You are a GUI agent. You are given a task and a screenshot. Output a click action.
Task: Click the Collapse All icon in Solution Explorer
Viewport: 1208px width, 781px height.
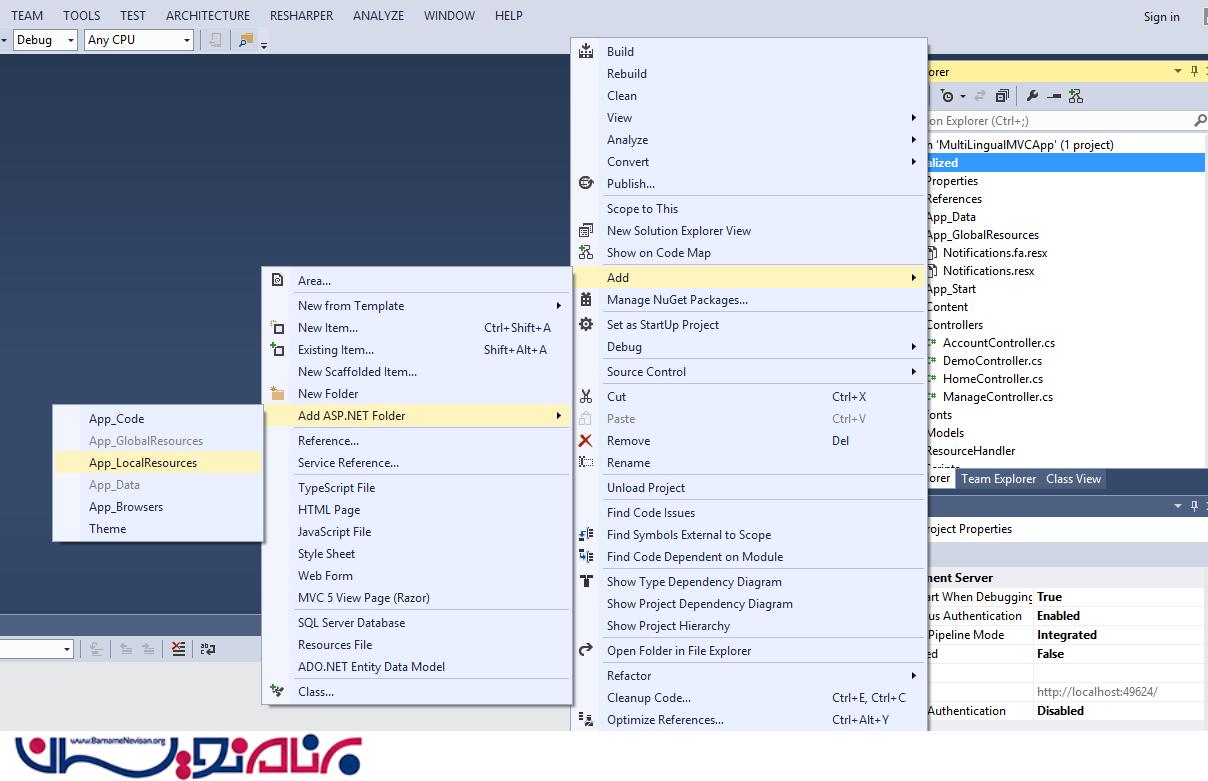click(x=1001, y=96)
